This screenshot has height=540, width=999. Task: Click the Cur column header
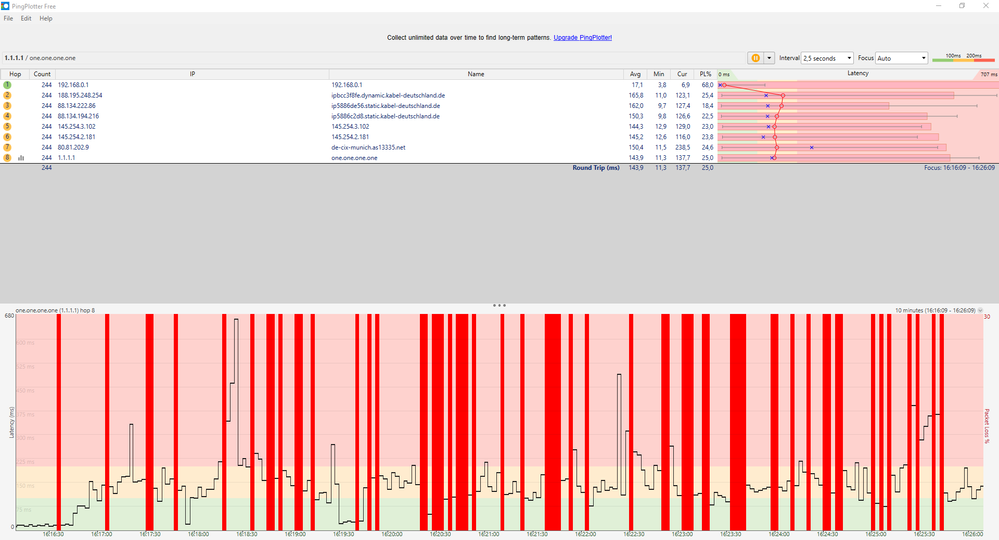pyautogui.click(x=682, y=74)
